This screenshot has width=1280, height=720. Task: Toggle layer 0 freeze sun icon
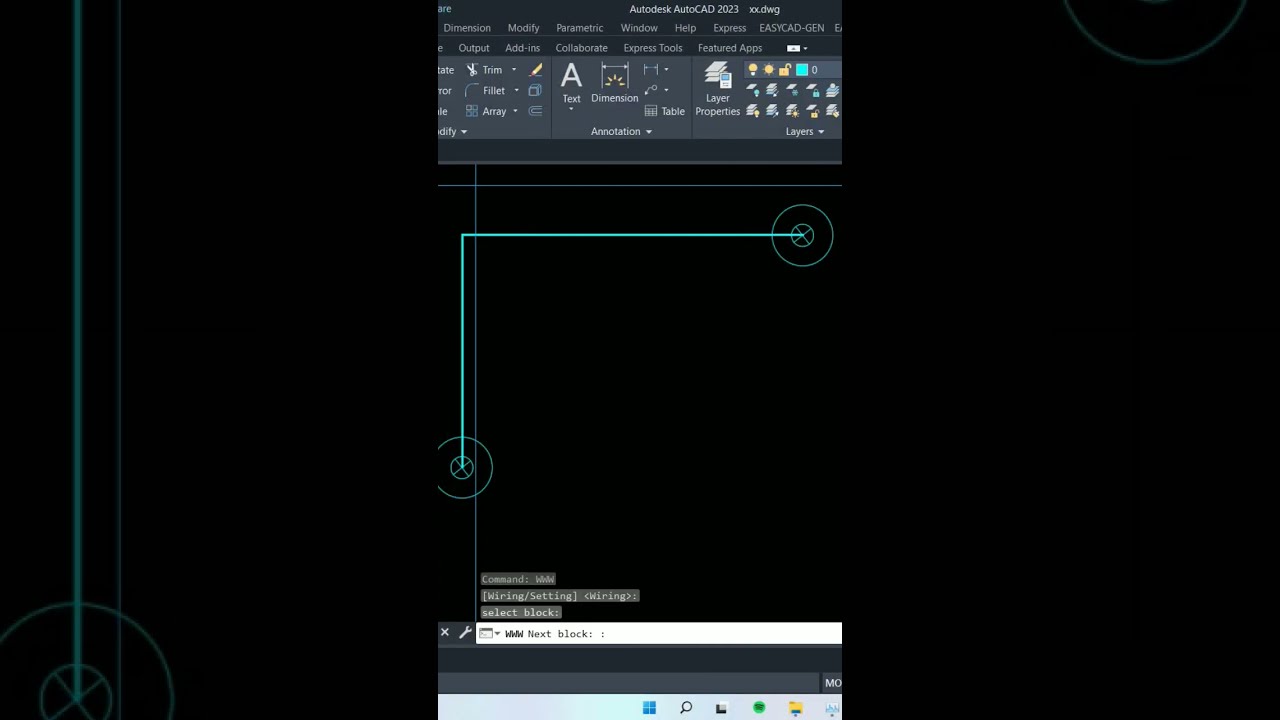tap(769, 70)
